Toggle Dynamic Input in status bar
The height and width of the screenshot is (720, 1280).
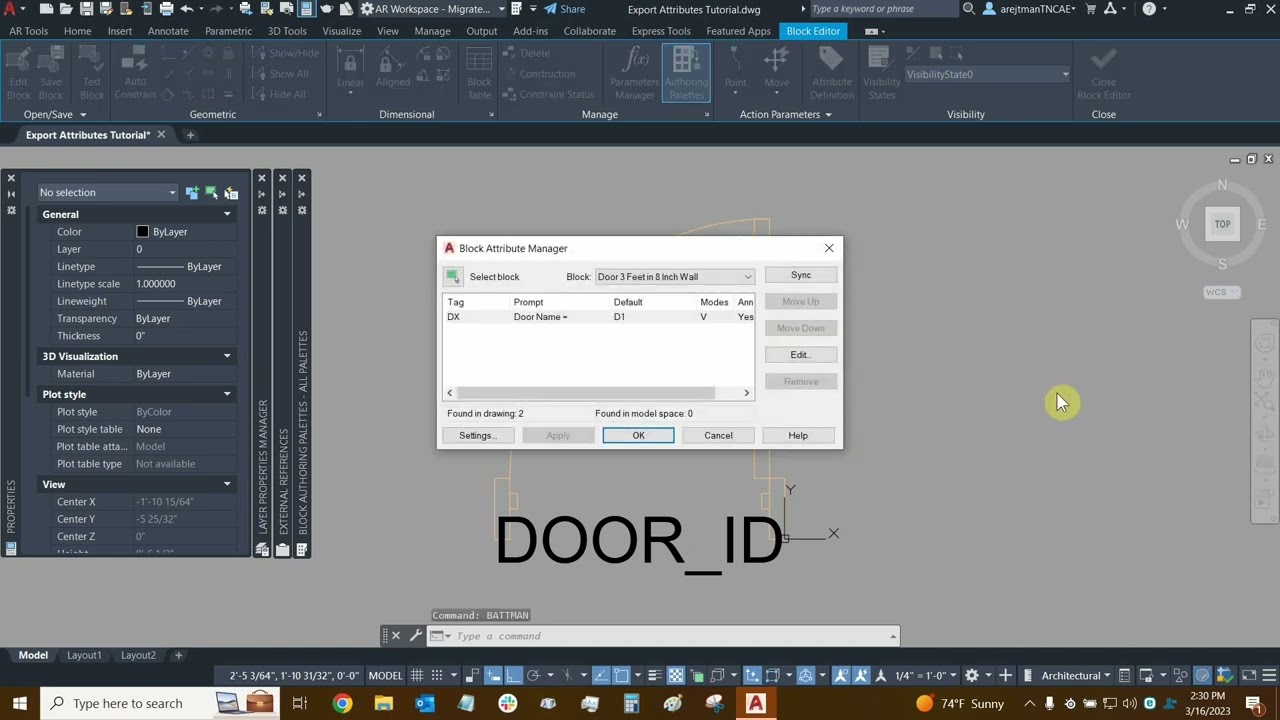tap(493, 675)
